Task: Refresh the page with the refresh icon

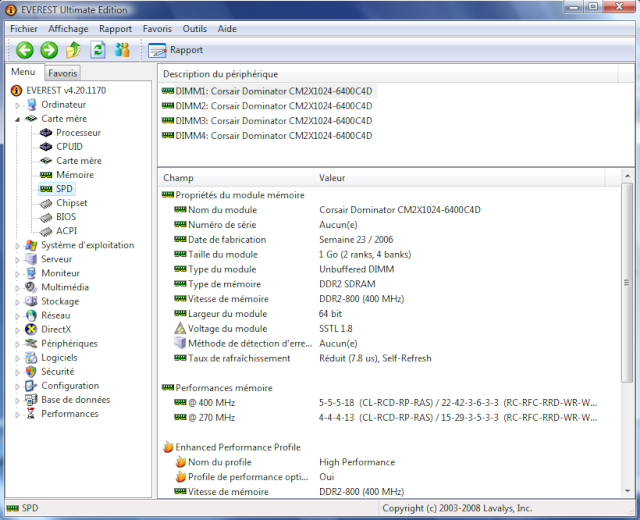Action: click(98, 50)
